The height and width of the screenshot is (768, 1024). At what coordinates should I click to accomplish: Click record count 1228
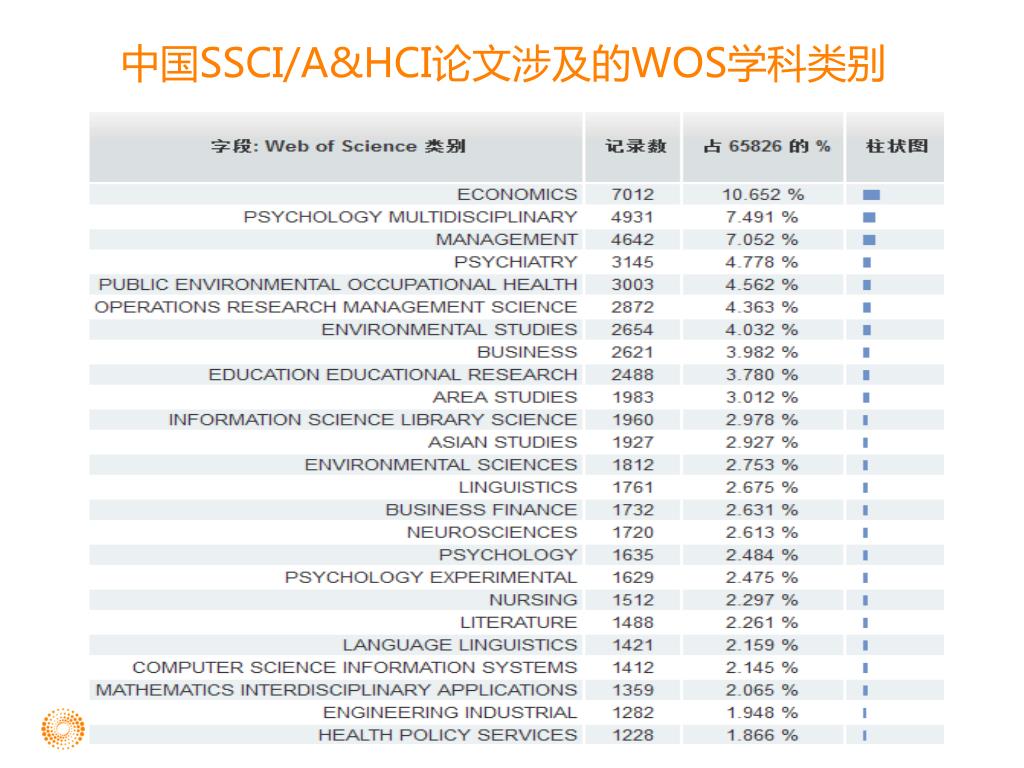[x=632, y=735]
